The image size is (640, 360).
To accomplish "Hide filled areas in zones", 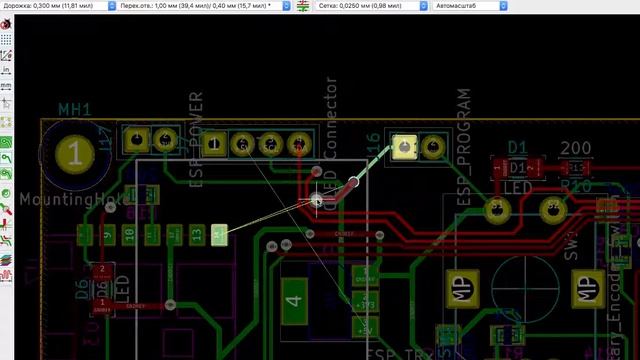I will click(6, 158).
